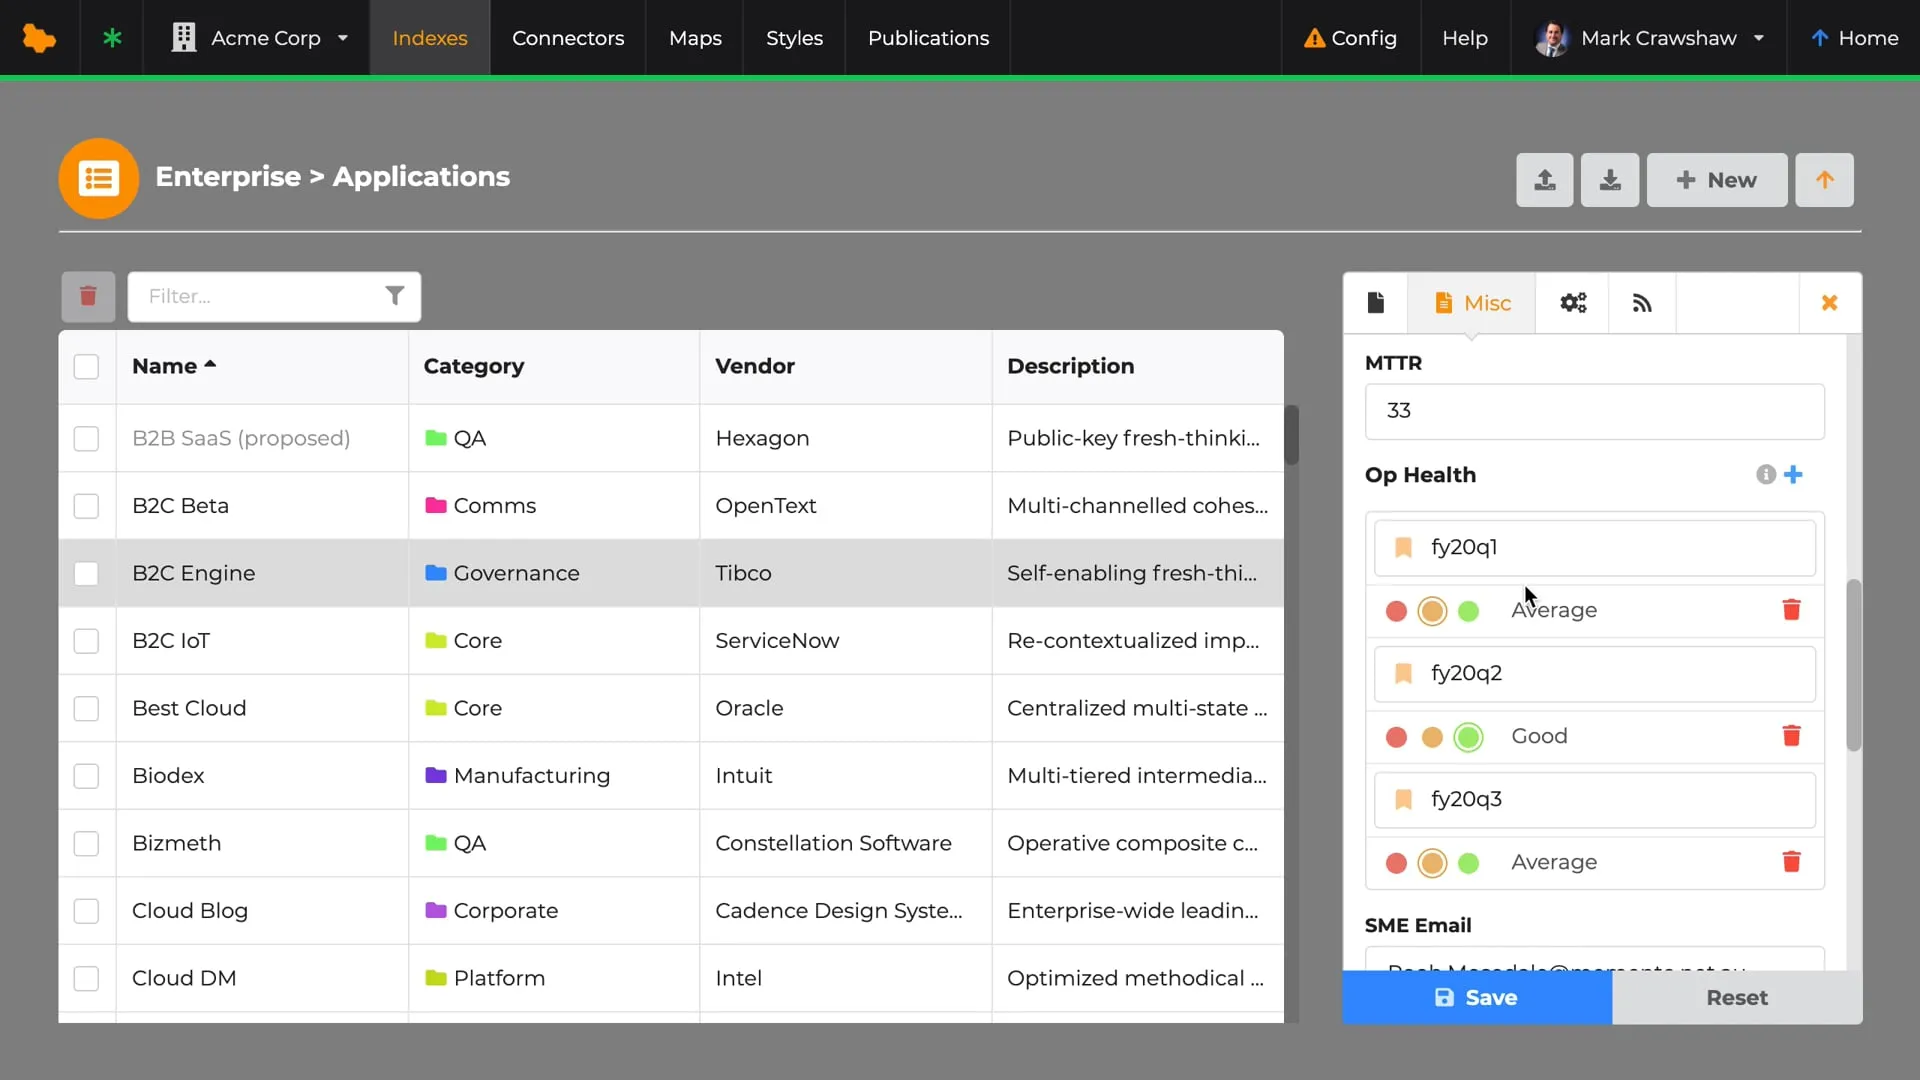
Task: Delete the fy20q1 health entry
Action: (1791, 610)
